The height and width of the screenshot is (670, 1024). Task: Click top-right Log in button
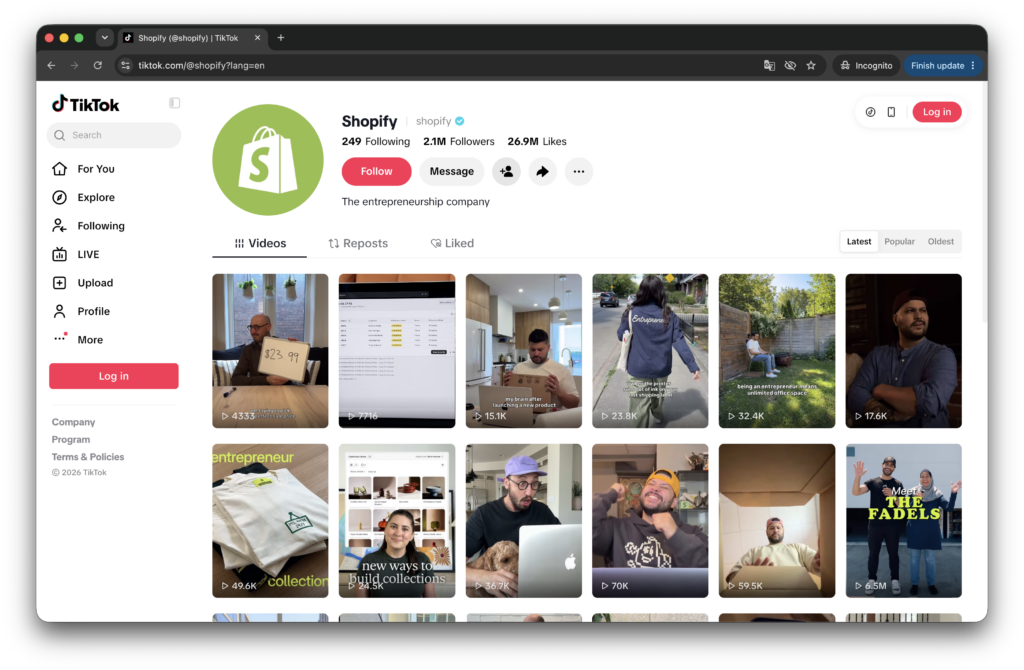[936, 112]
